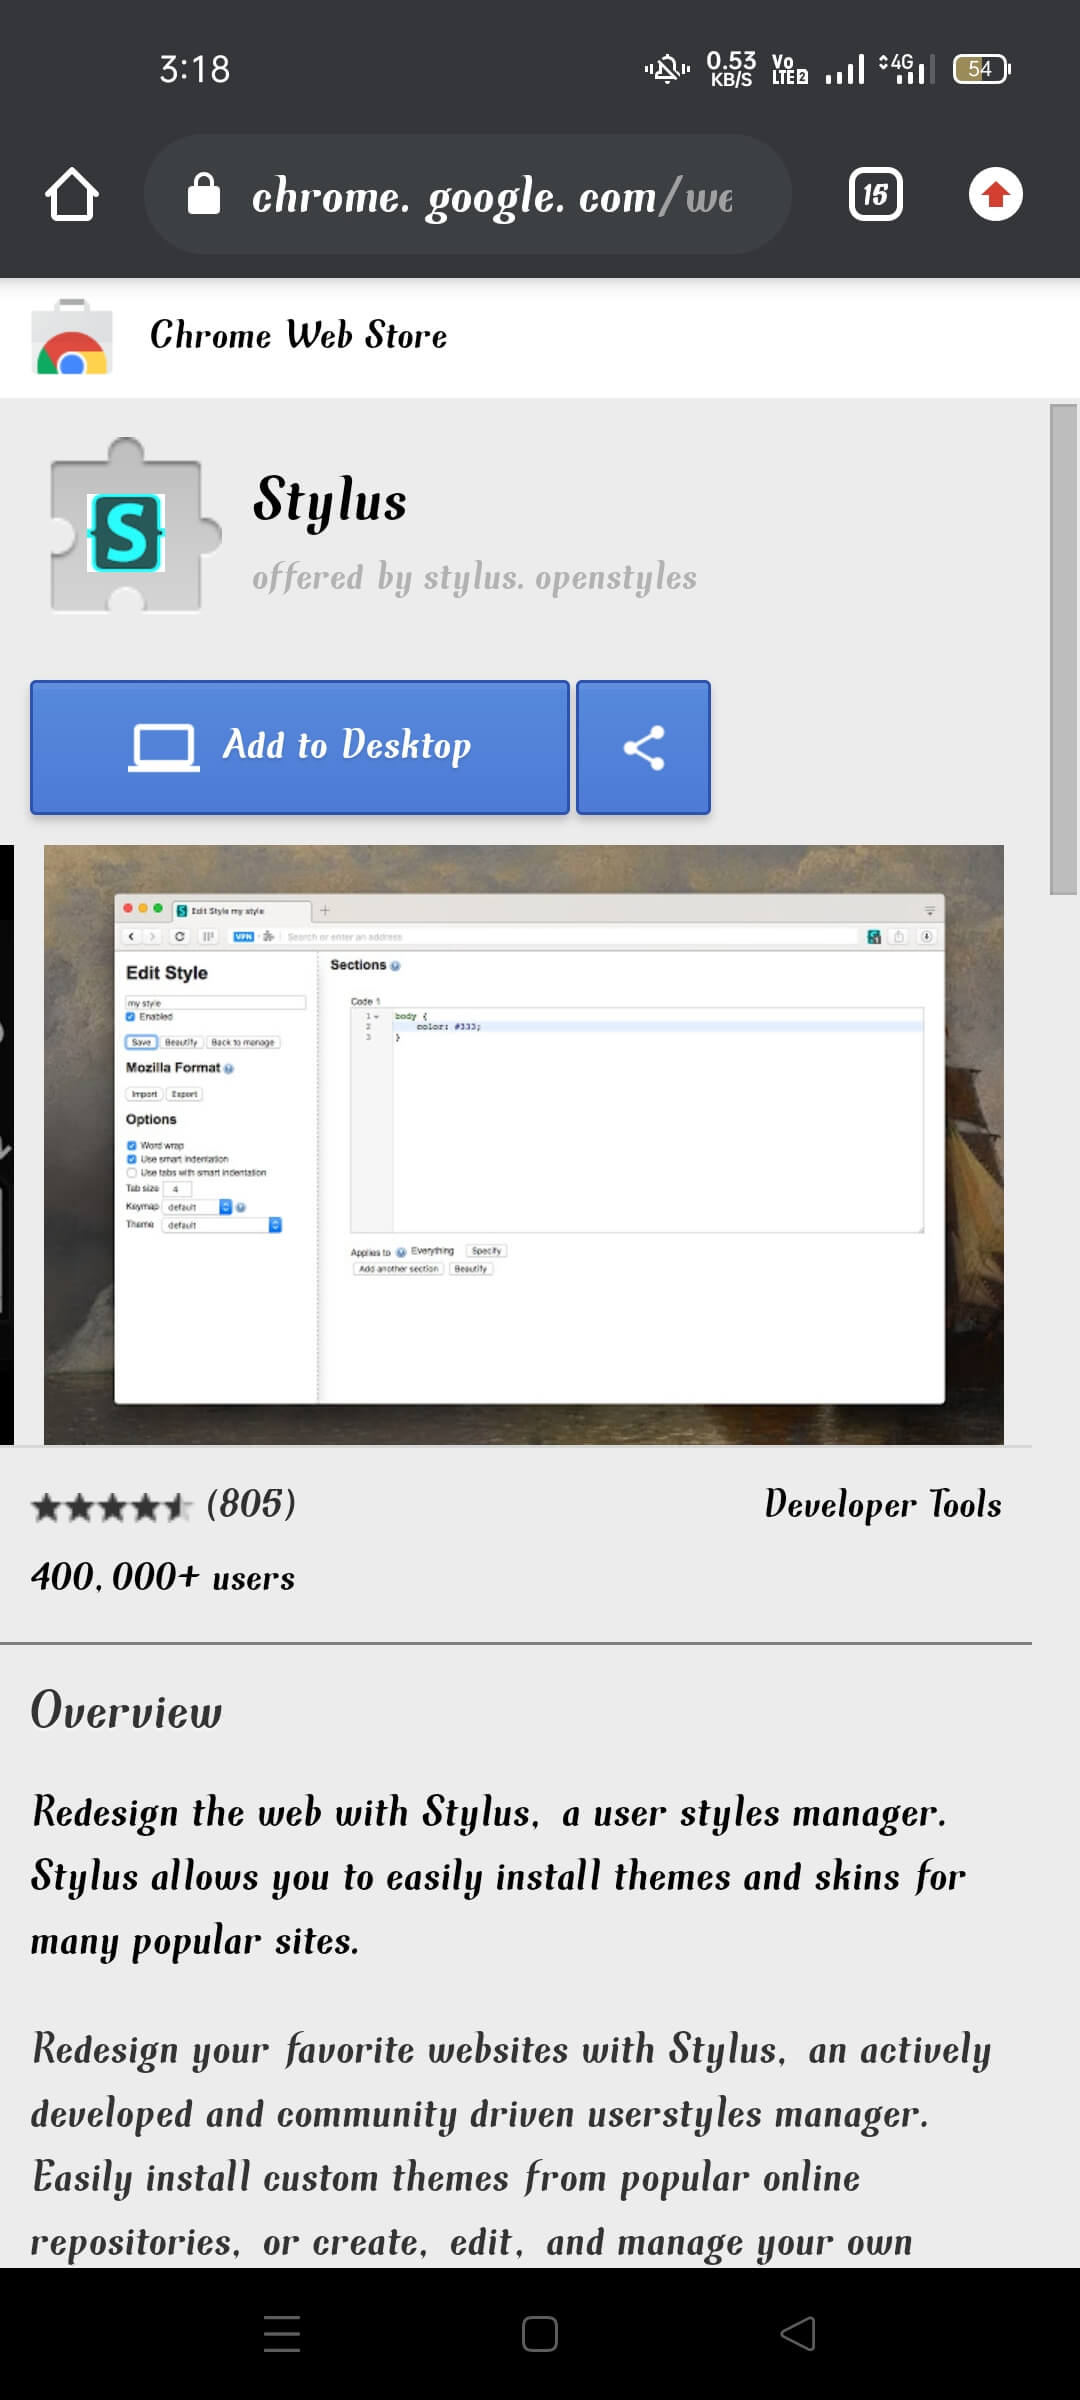Image resolution: width=1080 pixels, height=2400 pixels.
Task: Open the address bar URL field
Action: click(468, 194)
